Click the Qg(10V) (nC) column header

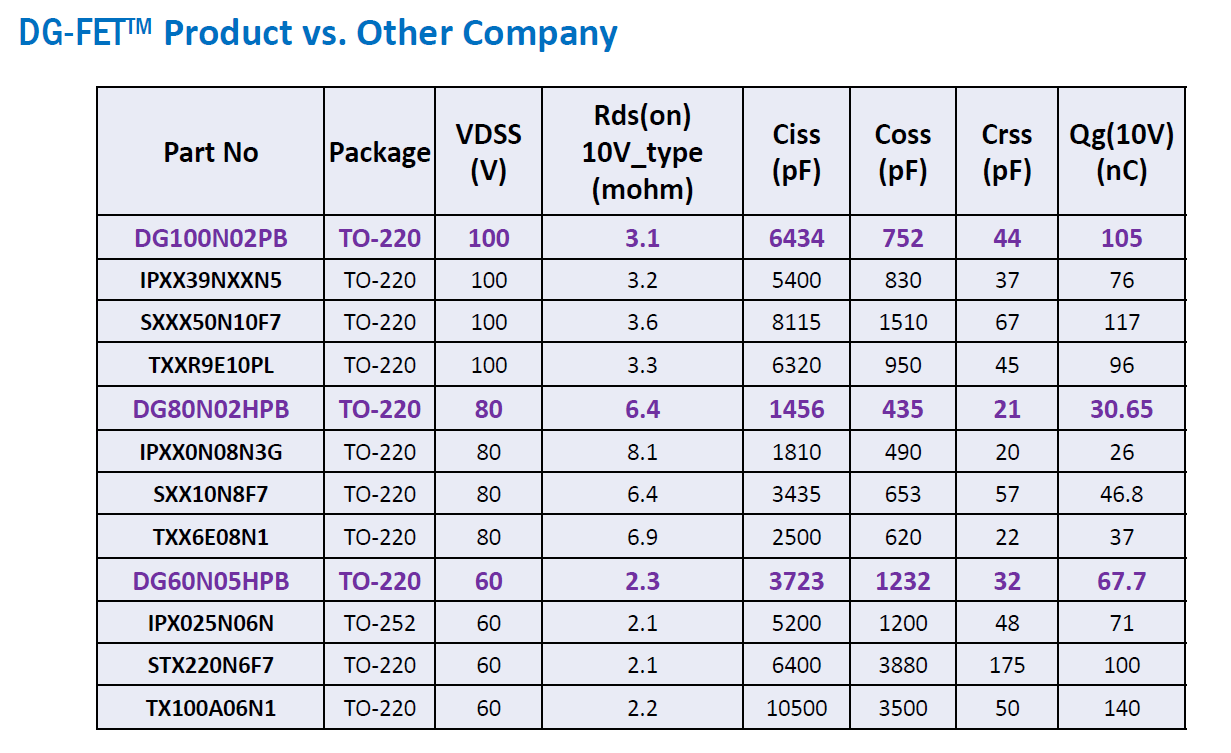tap(1121, 153)
